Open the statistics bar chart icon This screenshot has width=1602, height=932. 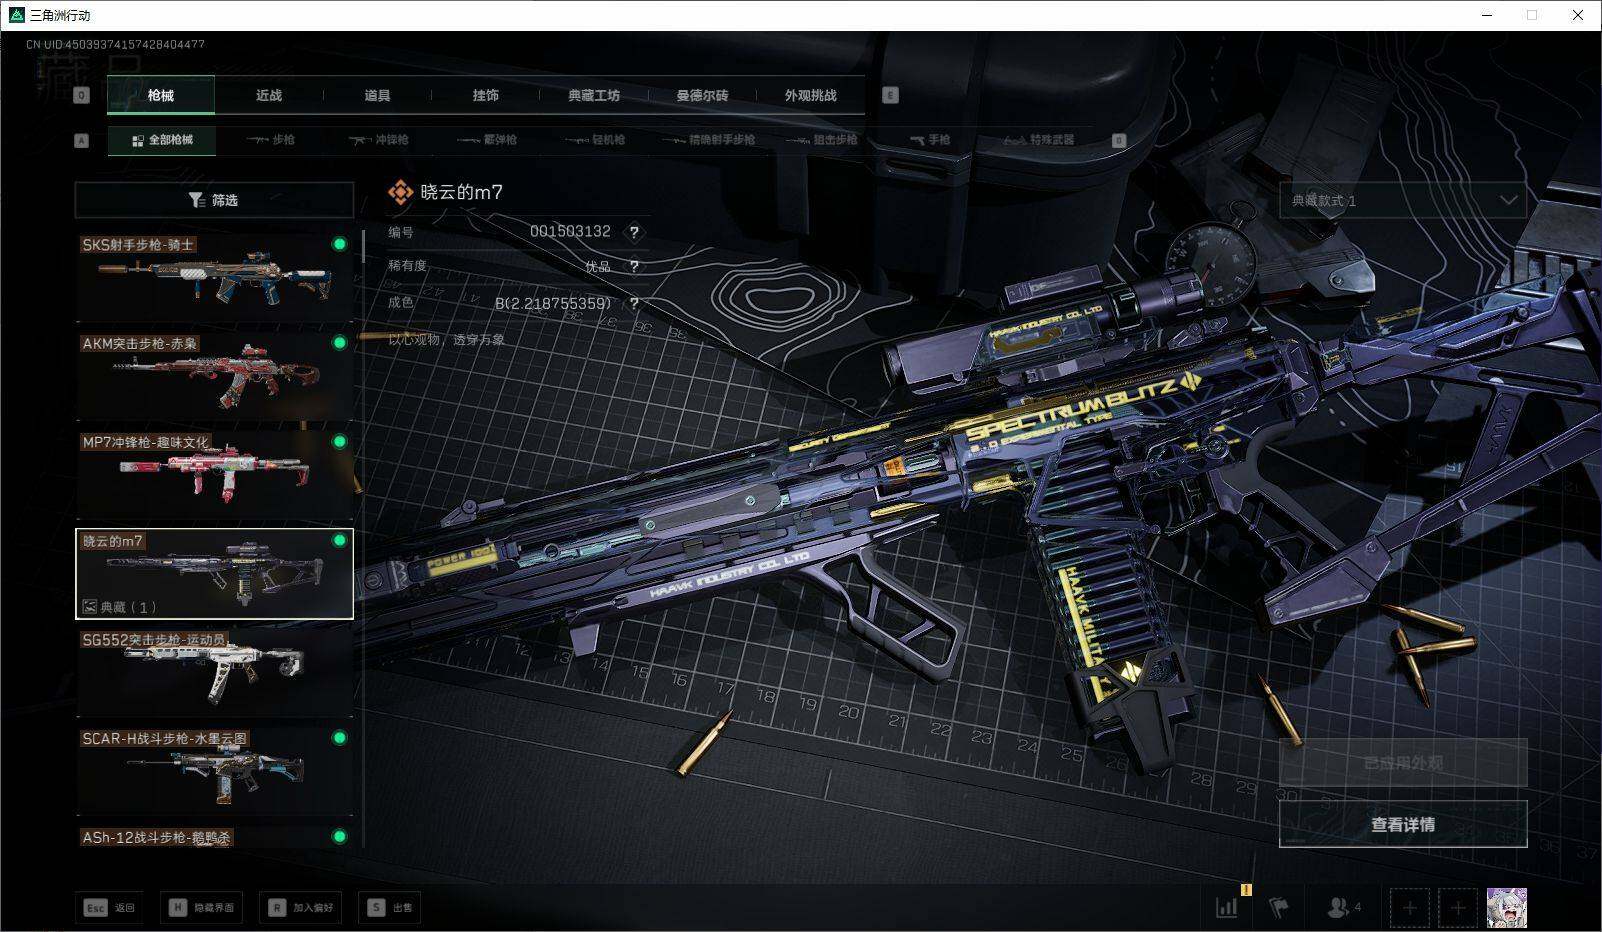(1227, 907)
